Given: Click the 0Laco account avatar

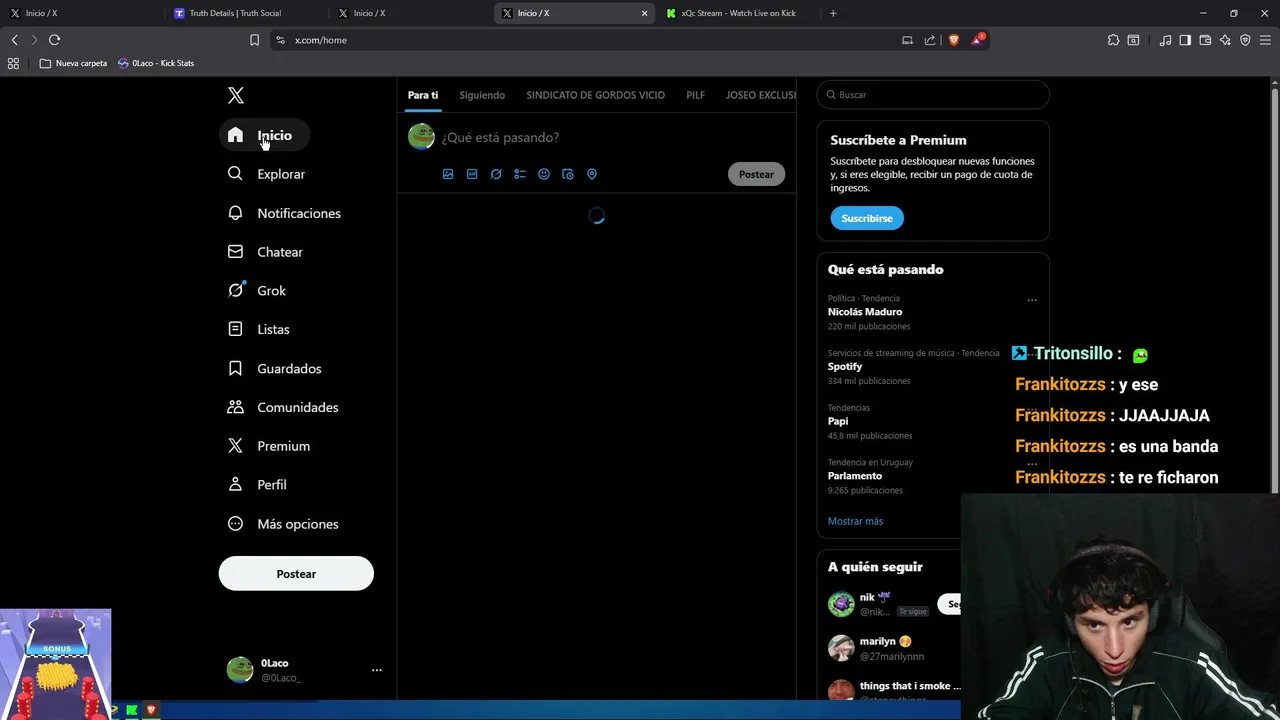Looking at the screenshot, I should 240,670.
